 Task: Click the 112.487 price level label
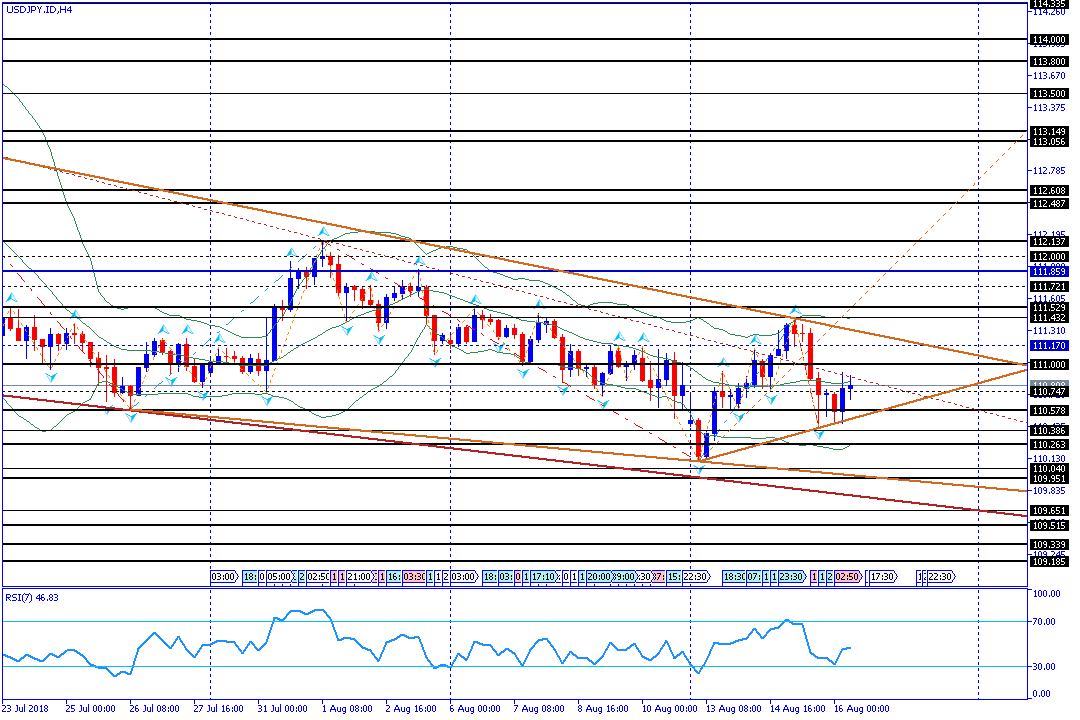pos(1048,203)
